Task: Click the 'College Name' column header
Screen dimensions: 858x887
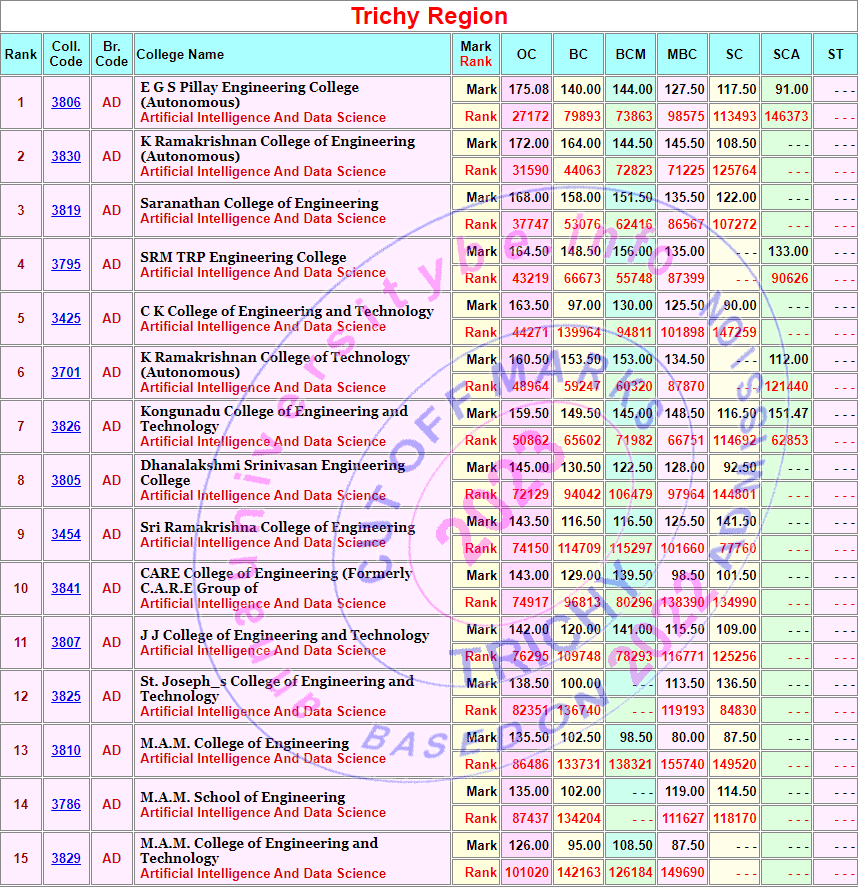Action: point(180,54)
